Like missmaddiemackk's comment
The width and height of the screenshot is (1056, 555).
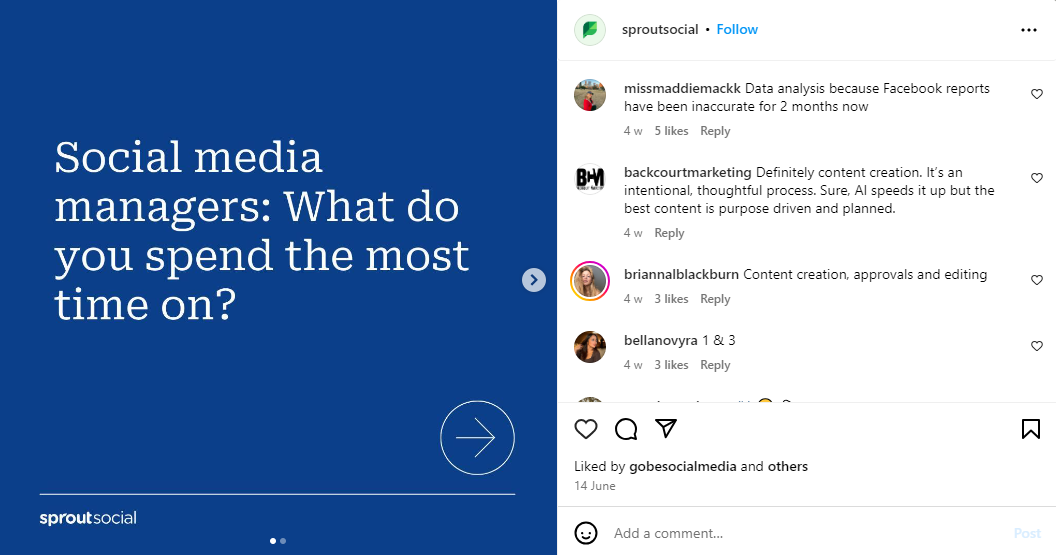tap(1037, 94)
